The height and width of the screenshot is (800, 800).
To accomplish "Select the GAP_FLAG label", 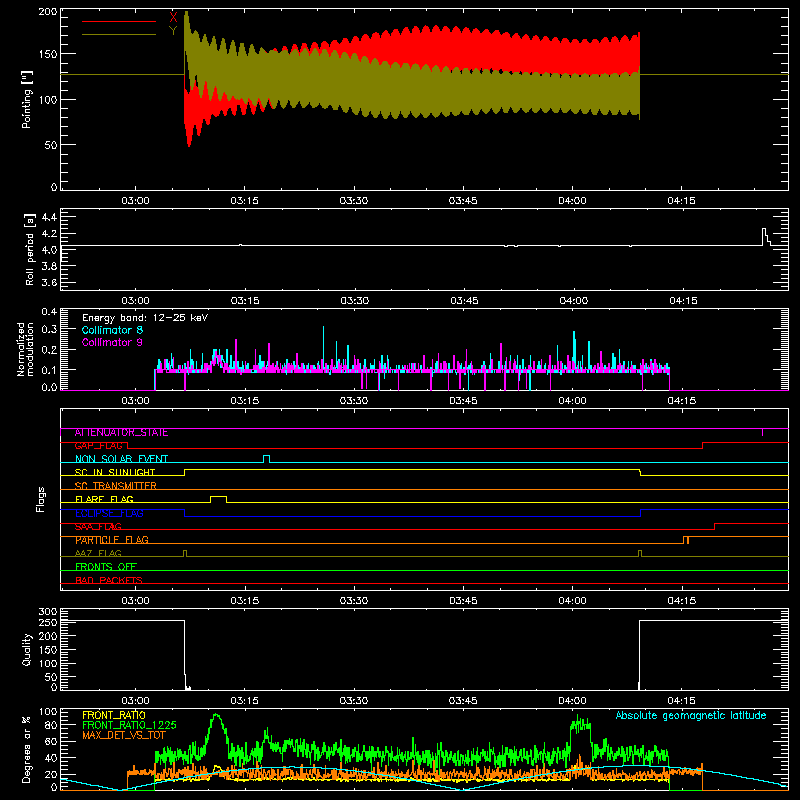I will [x=99, y=446].
